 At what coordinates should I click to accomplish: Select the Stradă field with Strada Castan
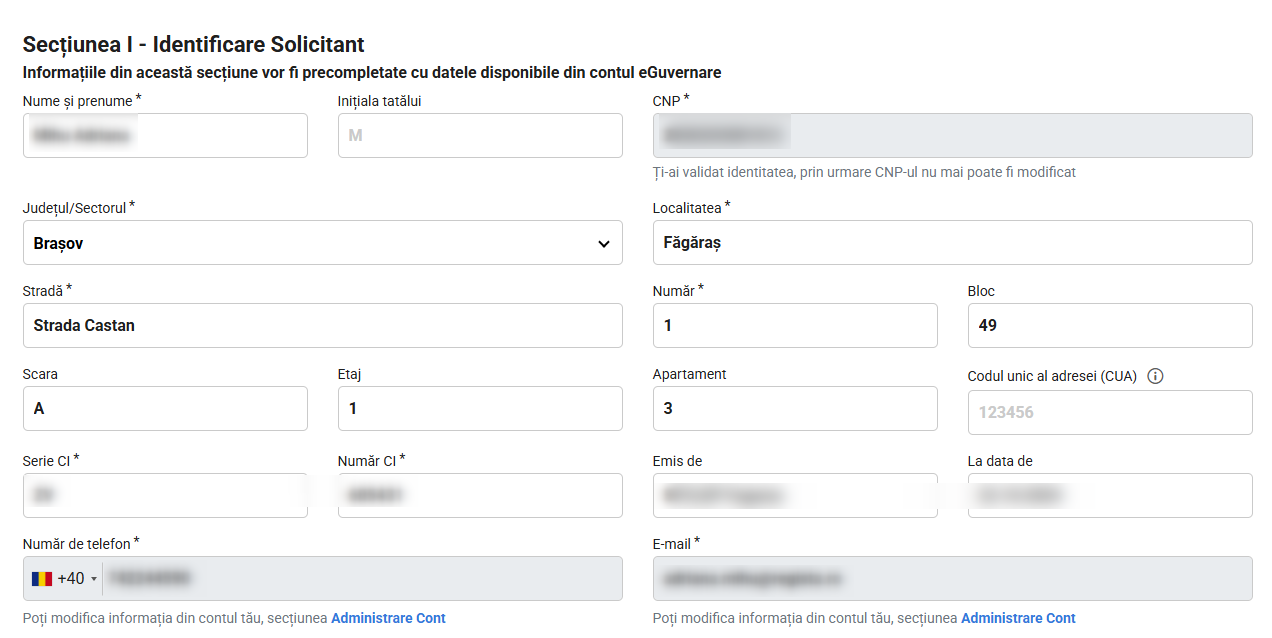[x=322, y=325]
